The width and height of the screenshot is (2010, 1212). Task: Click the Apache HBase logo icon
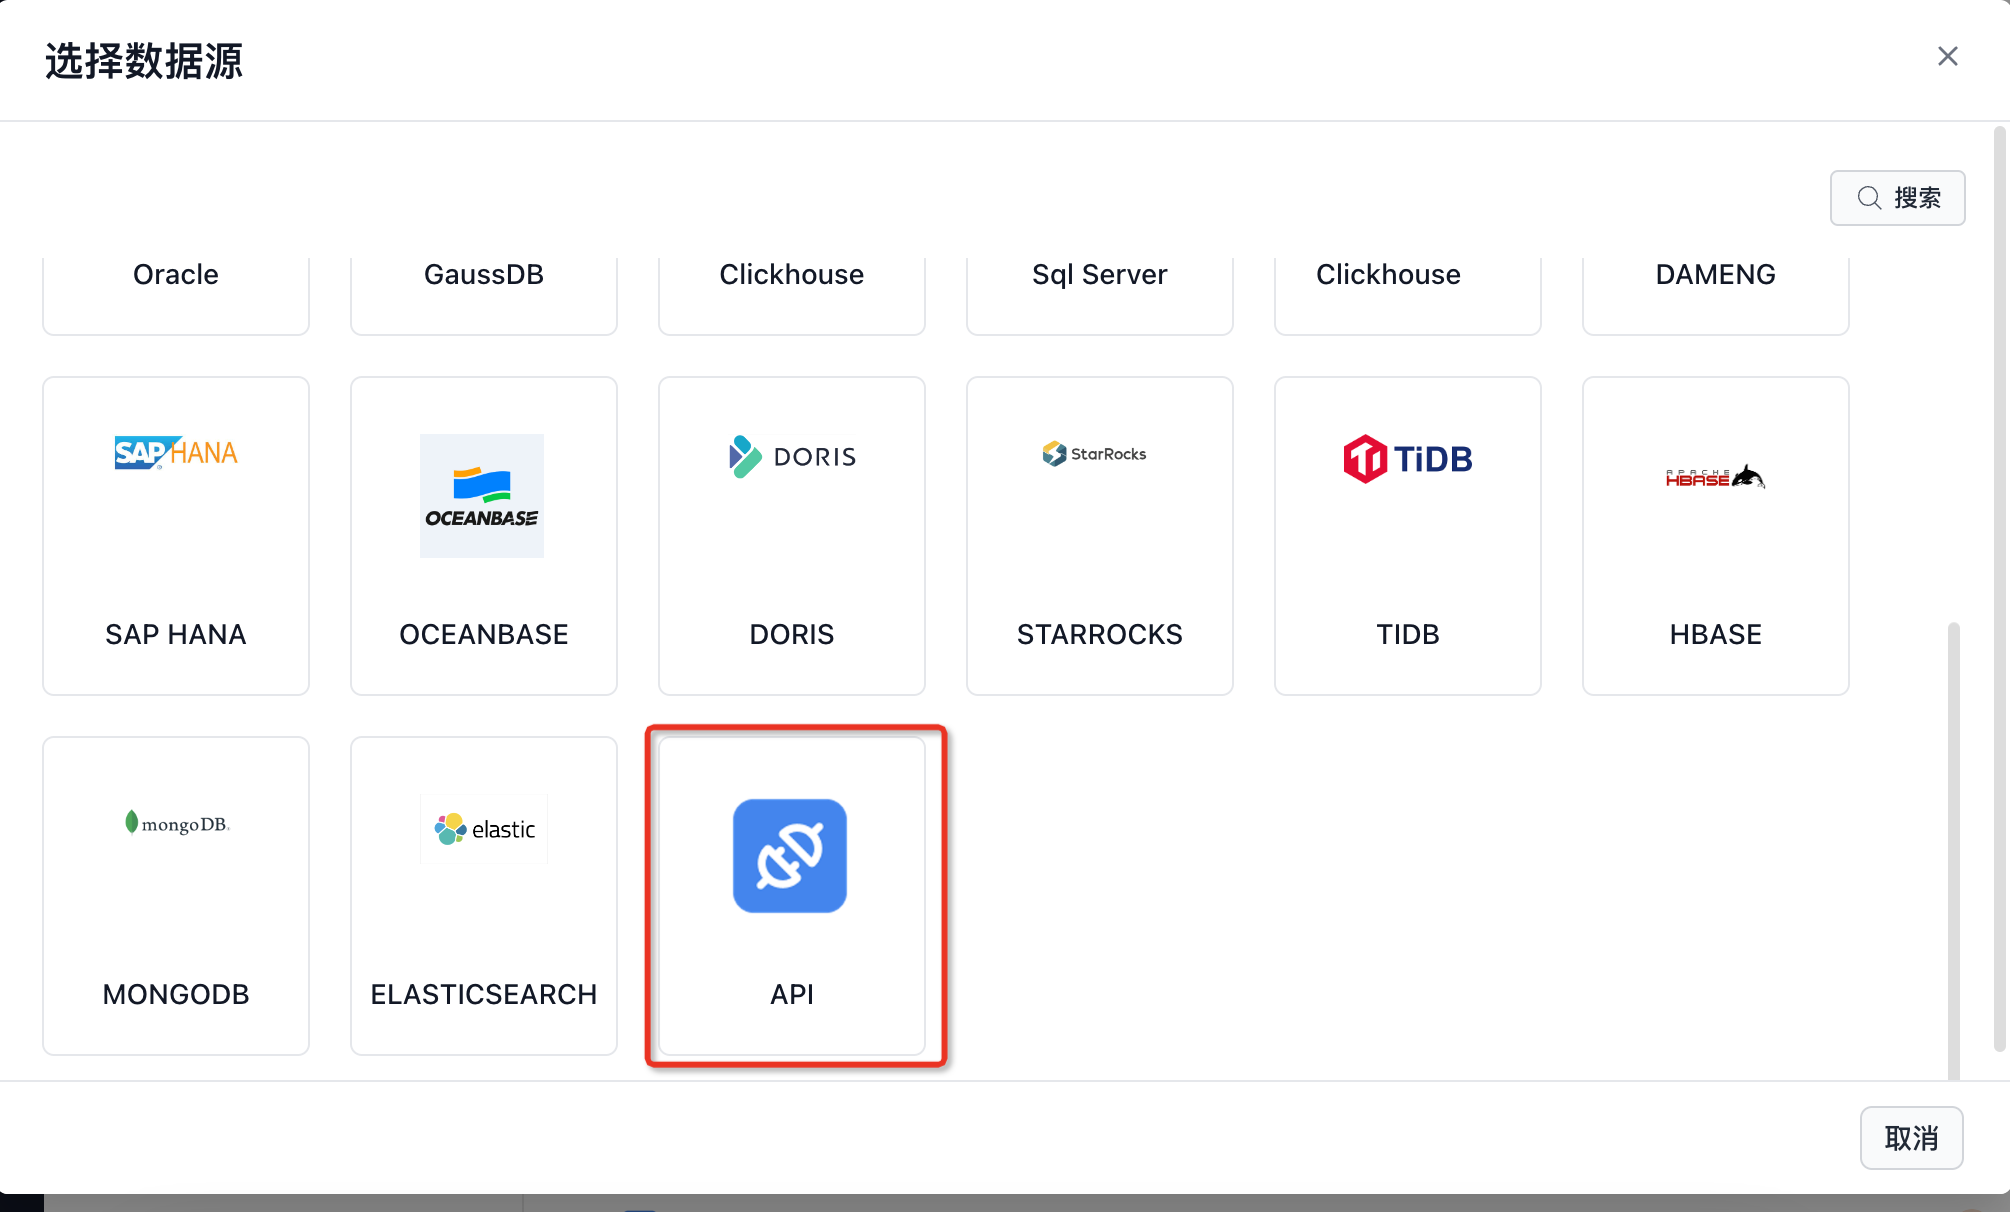click(1714, 477)
